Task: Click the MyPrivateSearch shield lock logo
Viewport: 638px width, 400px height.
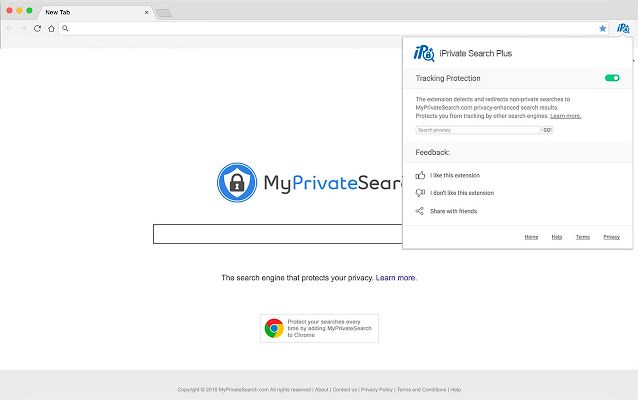Action: 237,182
